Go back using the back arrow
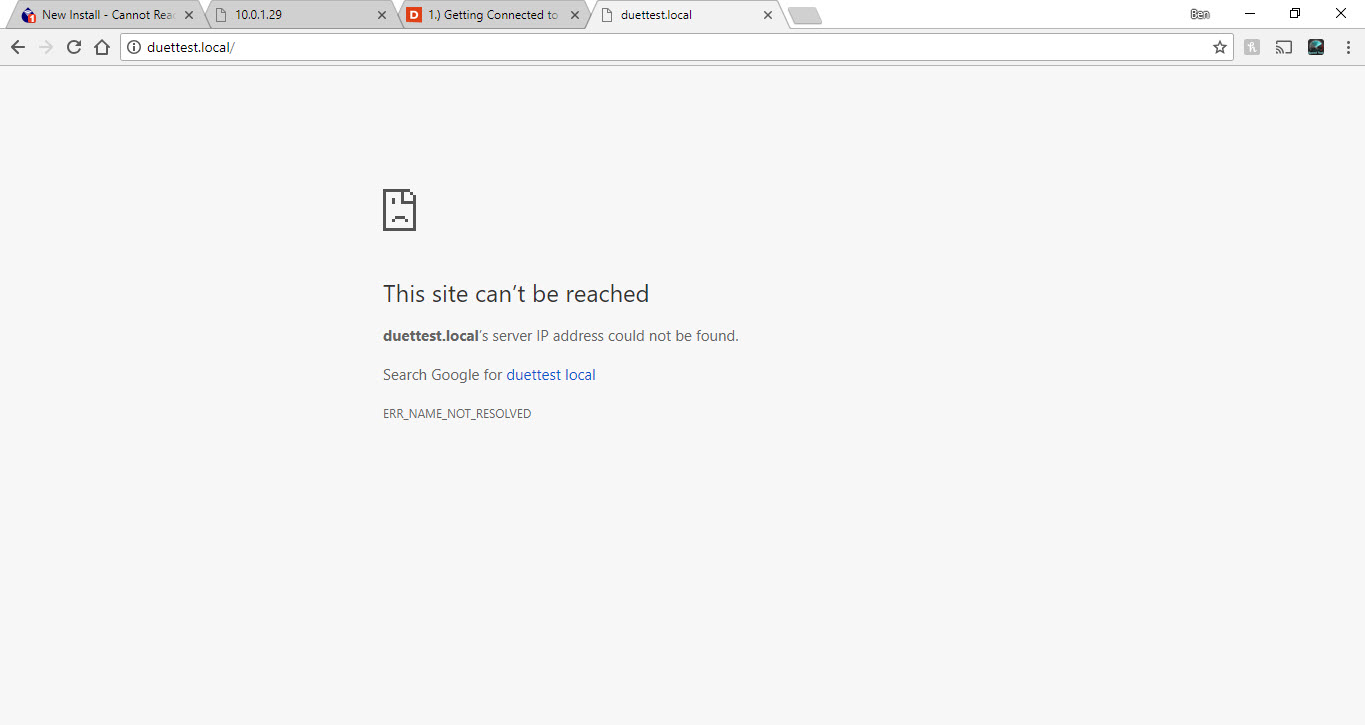The width and height of the screenshot is (1365, 725). click(17, 47)
